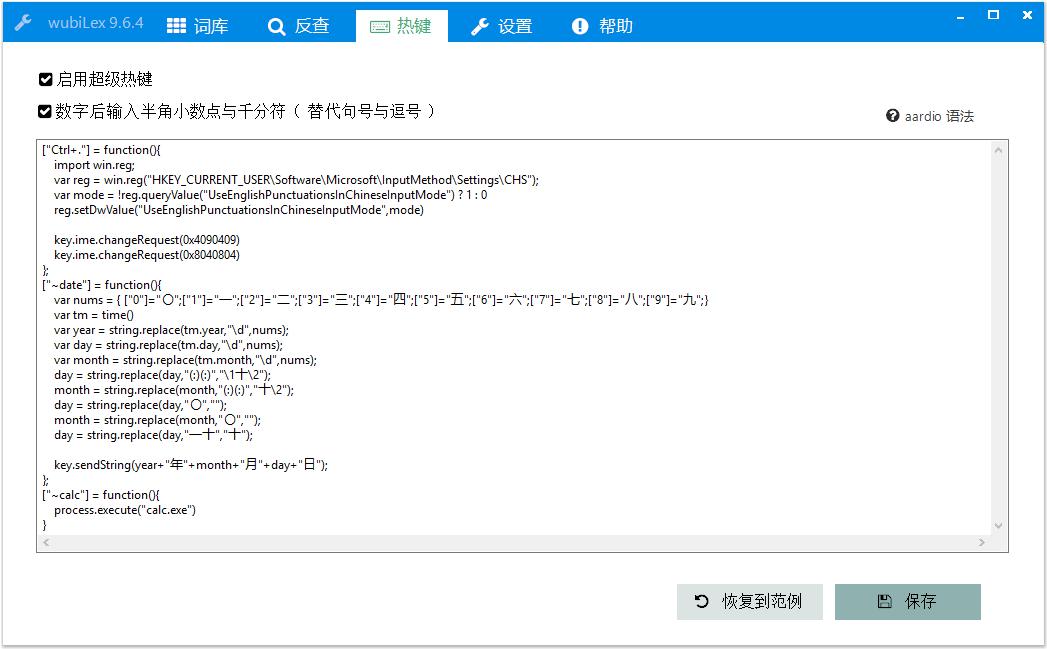Select the 热键 tab
Screen dimensions: 1047x649
(x=402, y=26)
